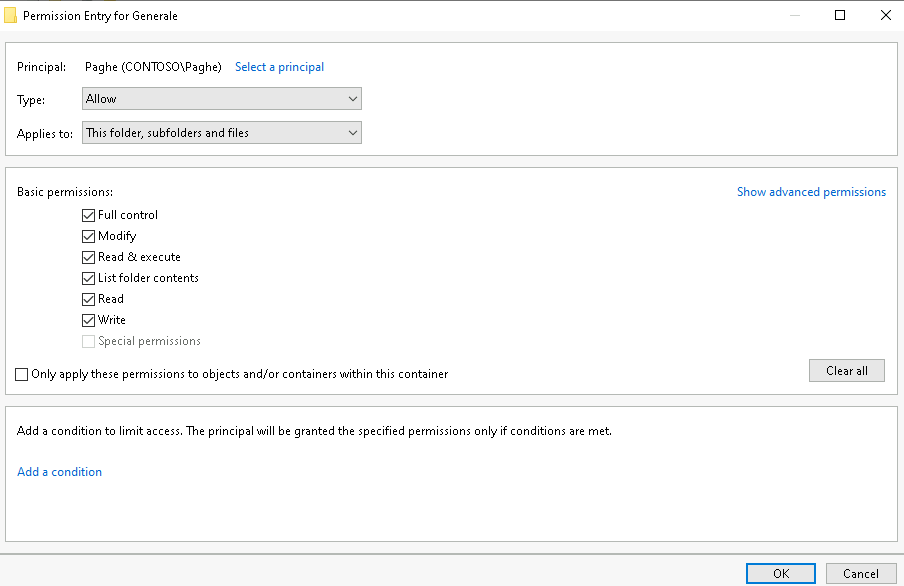The width and height of the screenshot is (904, 586).
Task: Click the Principal: label
Action: 42,67
